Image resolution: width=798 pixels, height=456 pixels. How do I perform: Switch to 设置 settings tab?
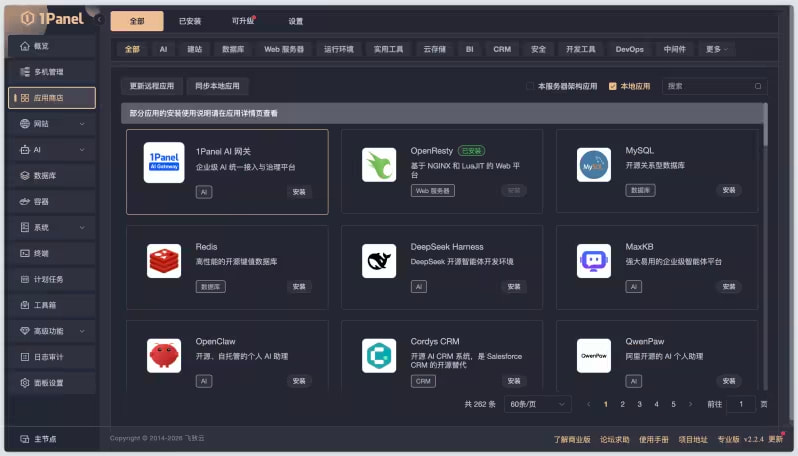point(296,21)
